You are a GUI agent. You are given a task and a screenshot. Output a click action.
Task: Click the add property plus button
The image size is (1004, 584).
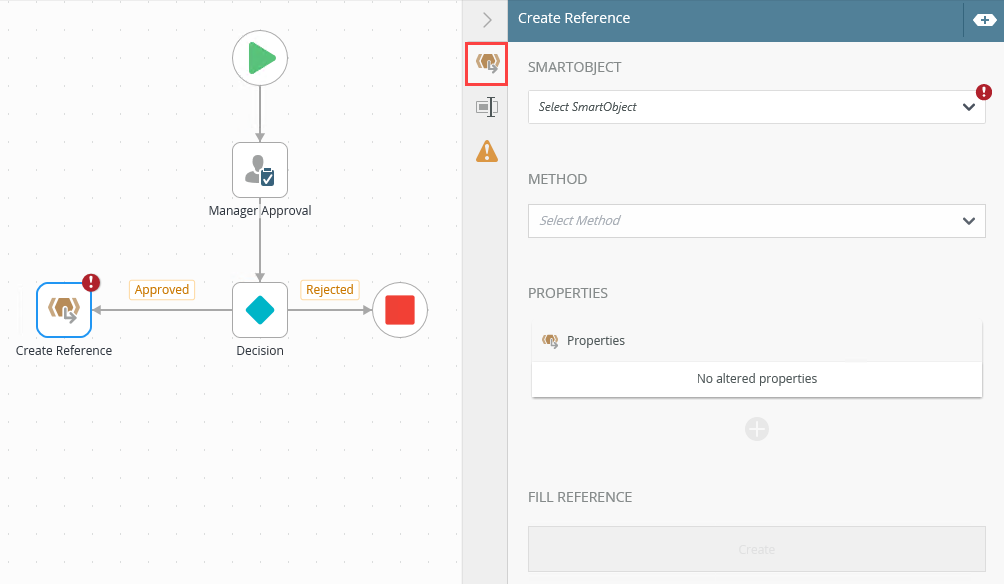click(757, 429)
